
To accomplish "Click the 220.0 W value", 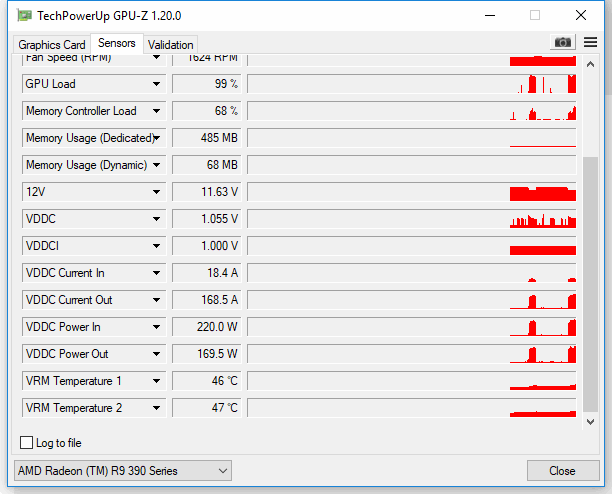I will [x=207, y=327].
